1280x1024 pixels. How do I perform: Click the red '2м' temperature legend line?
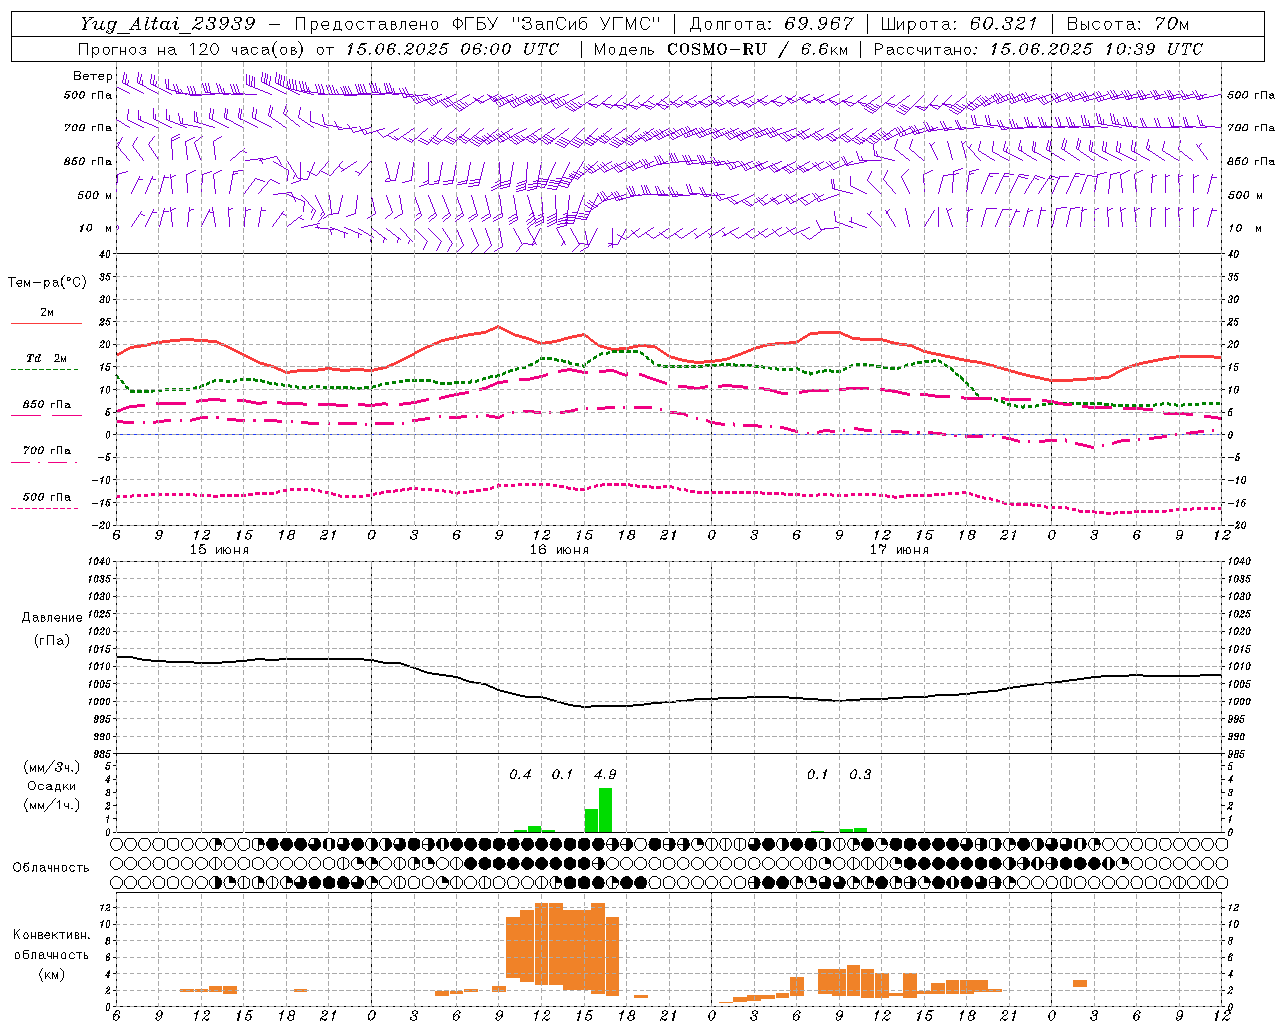pos(46,324)
